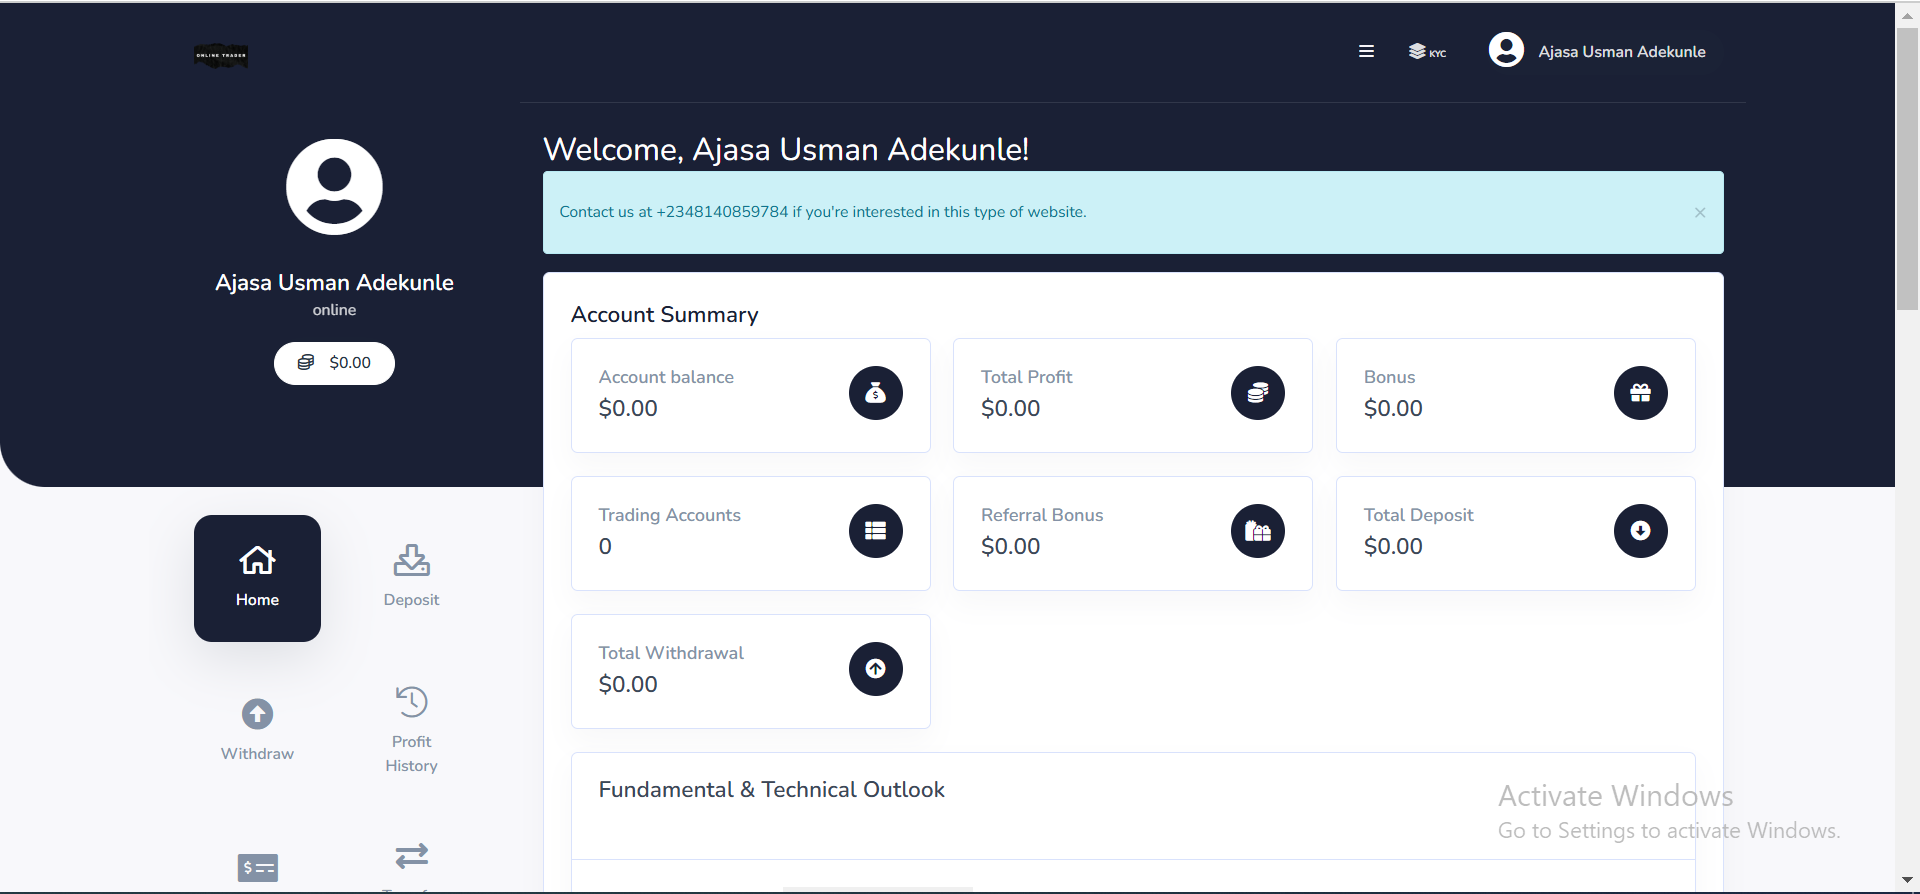Open the hamburger menu icon
The width and height of the screenshot is (1920, 894).
(x=1366, y=51)
